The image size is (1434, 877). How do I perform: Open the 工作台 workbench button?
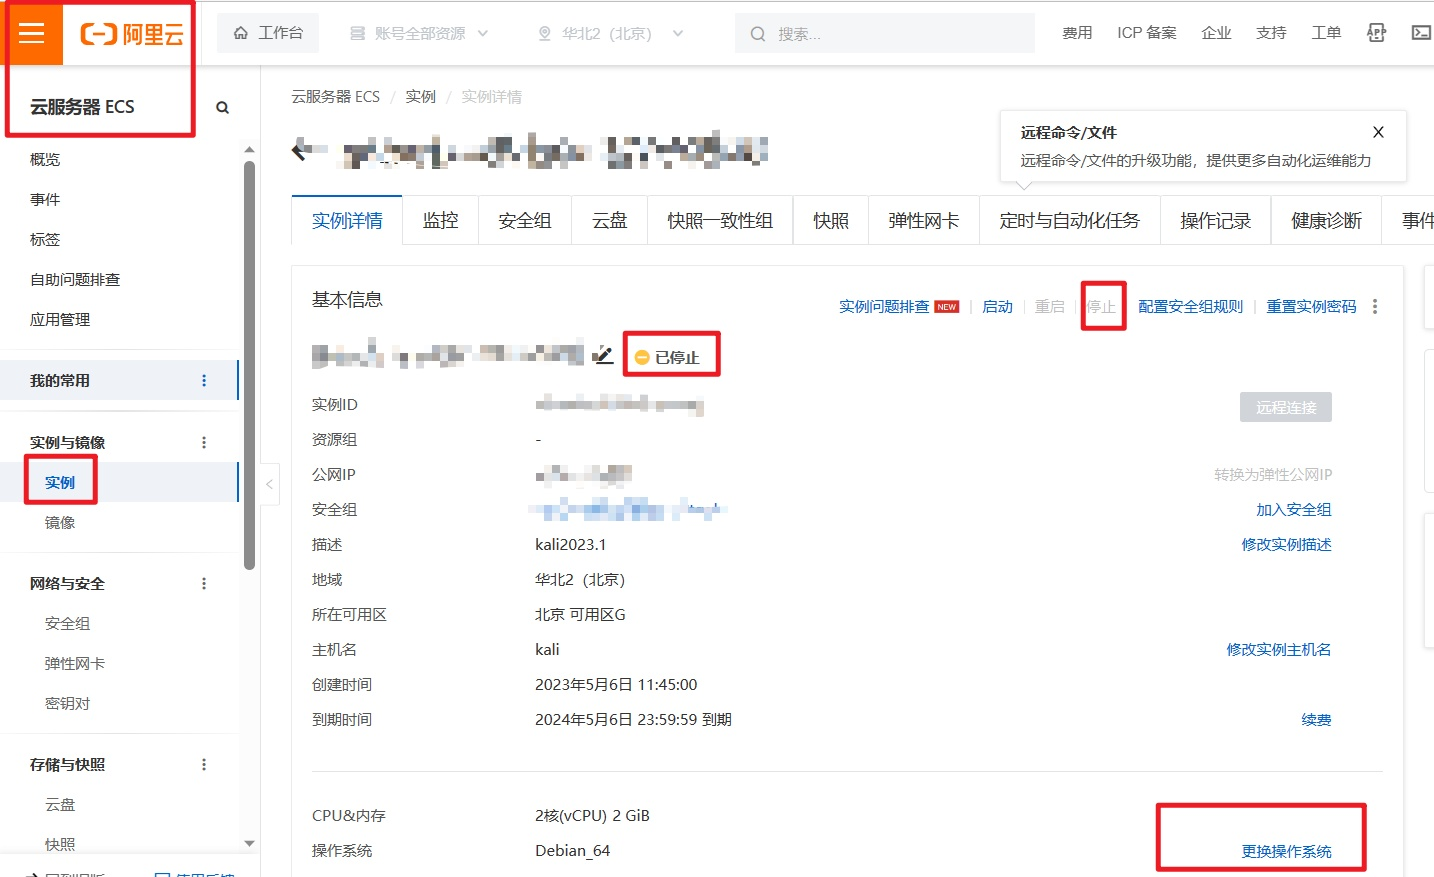268,33
